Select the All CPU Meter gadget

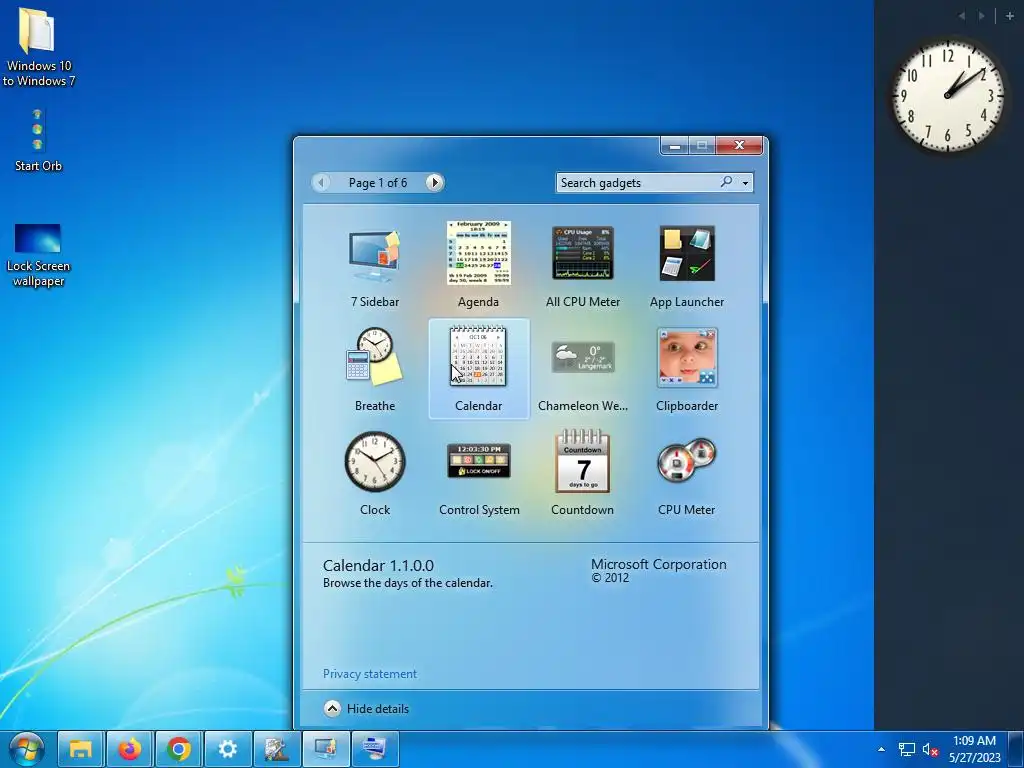point(583,266)
